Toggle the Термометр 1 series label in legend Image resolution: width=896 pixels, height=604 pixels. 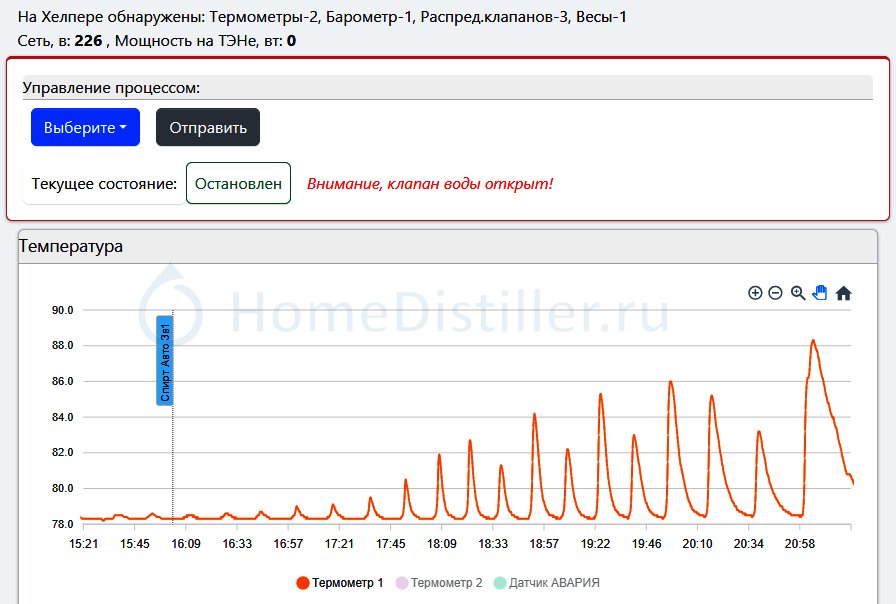(x=348, y=583)
